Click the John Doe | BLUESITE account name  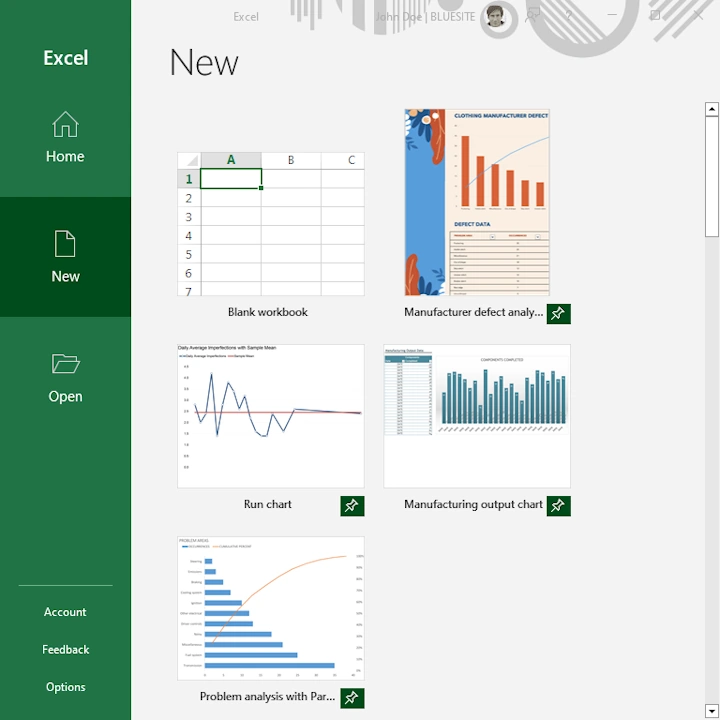click(425, 17)
